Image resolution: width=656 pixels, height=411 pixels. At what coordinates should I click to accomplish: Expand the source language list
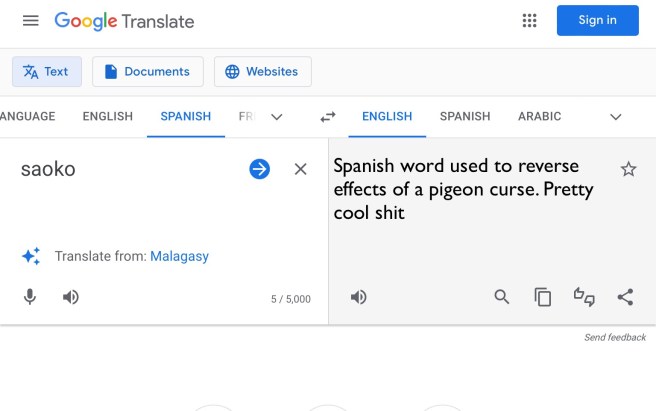[x=277, y=117]
